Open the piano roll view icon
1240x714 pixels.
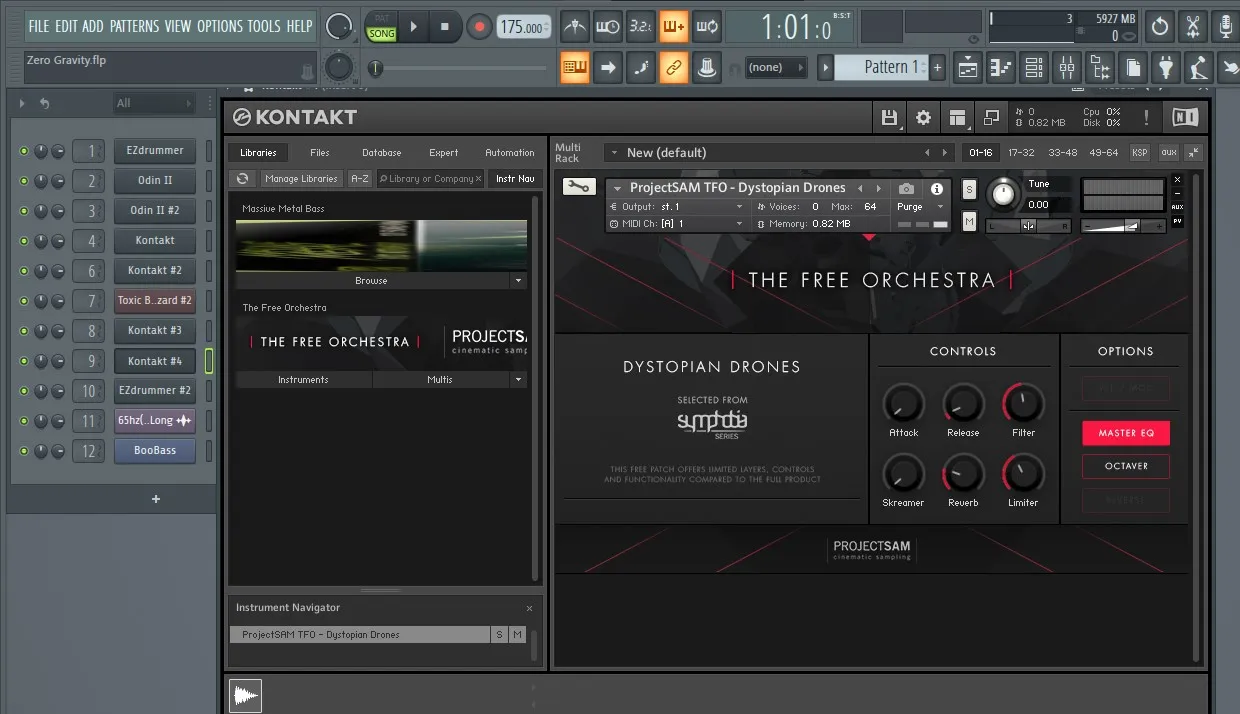[x=1001, y=68]
